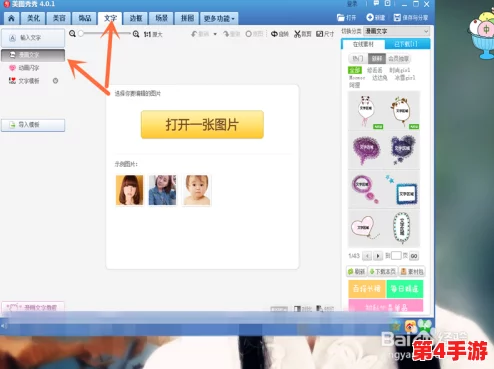Screen dimensions: 494x369
Task: Select the 热门 filter button
Action: (358, 59)
